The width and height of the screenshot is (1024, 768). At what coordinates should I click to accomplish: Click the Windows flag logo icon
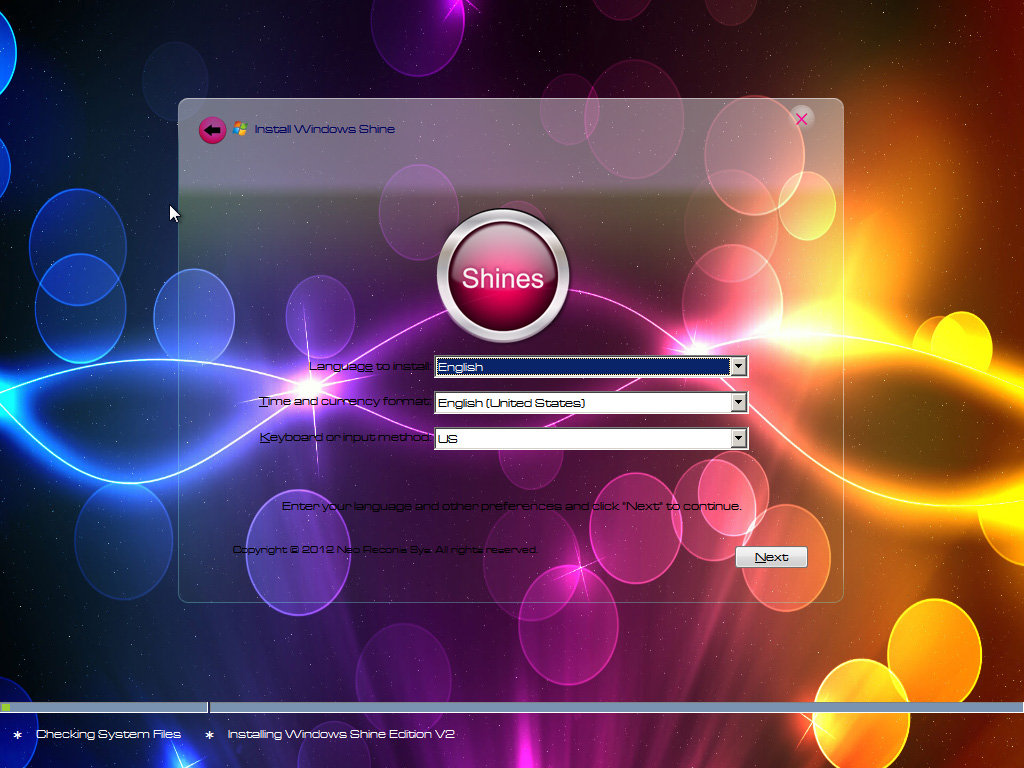point(240,129)
